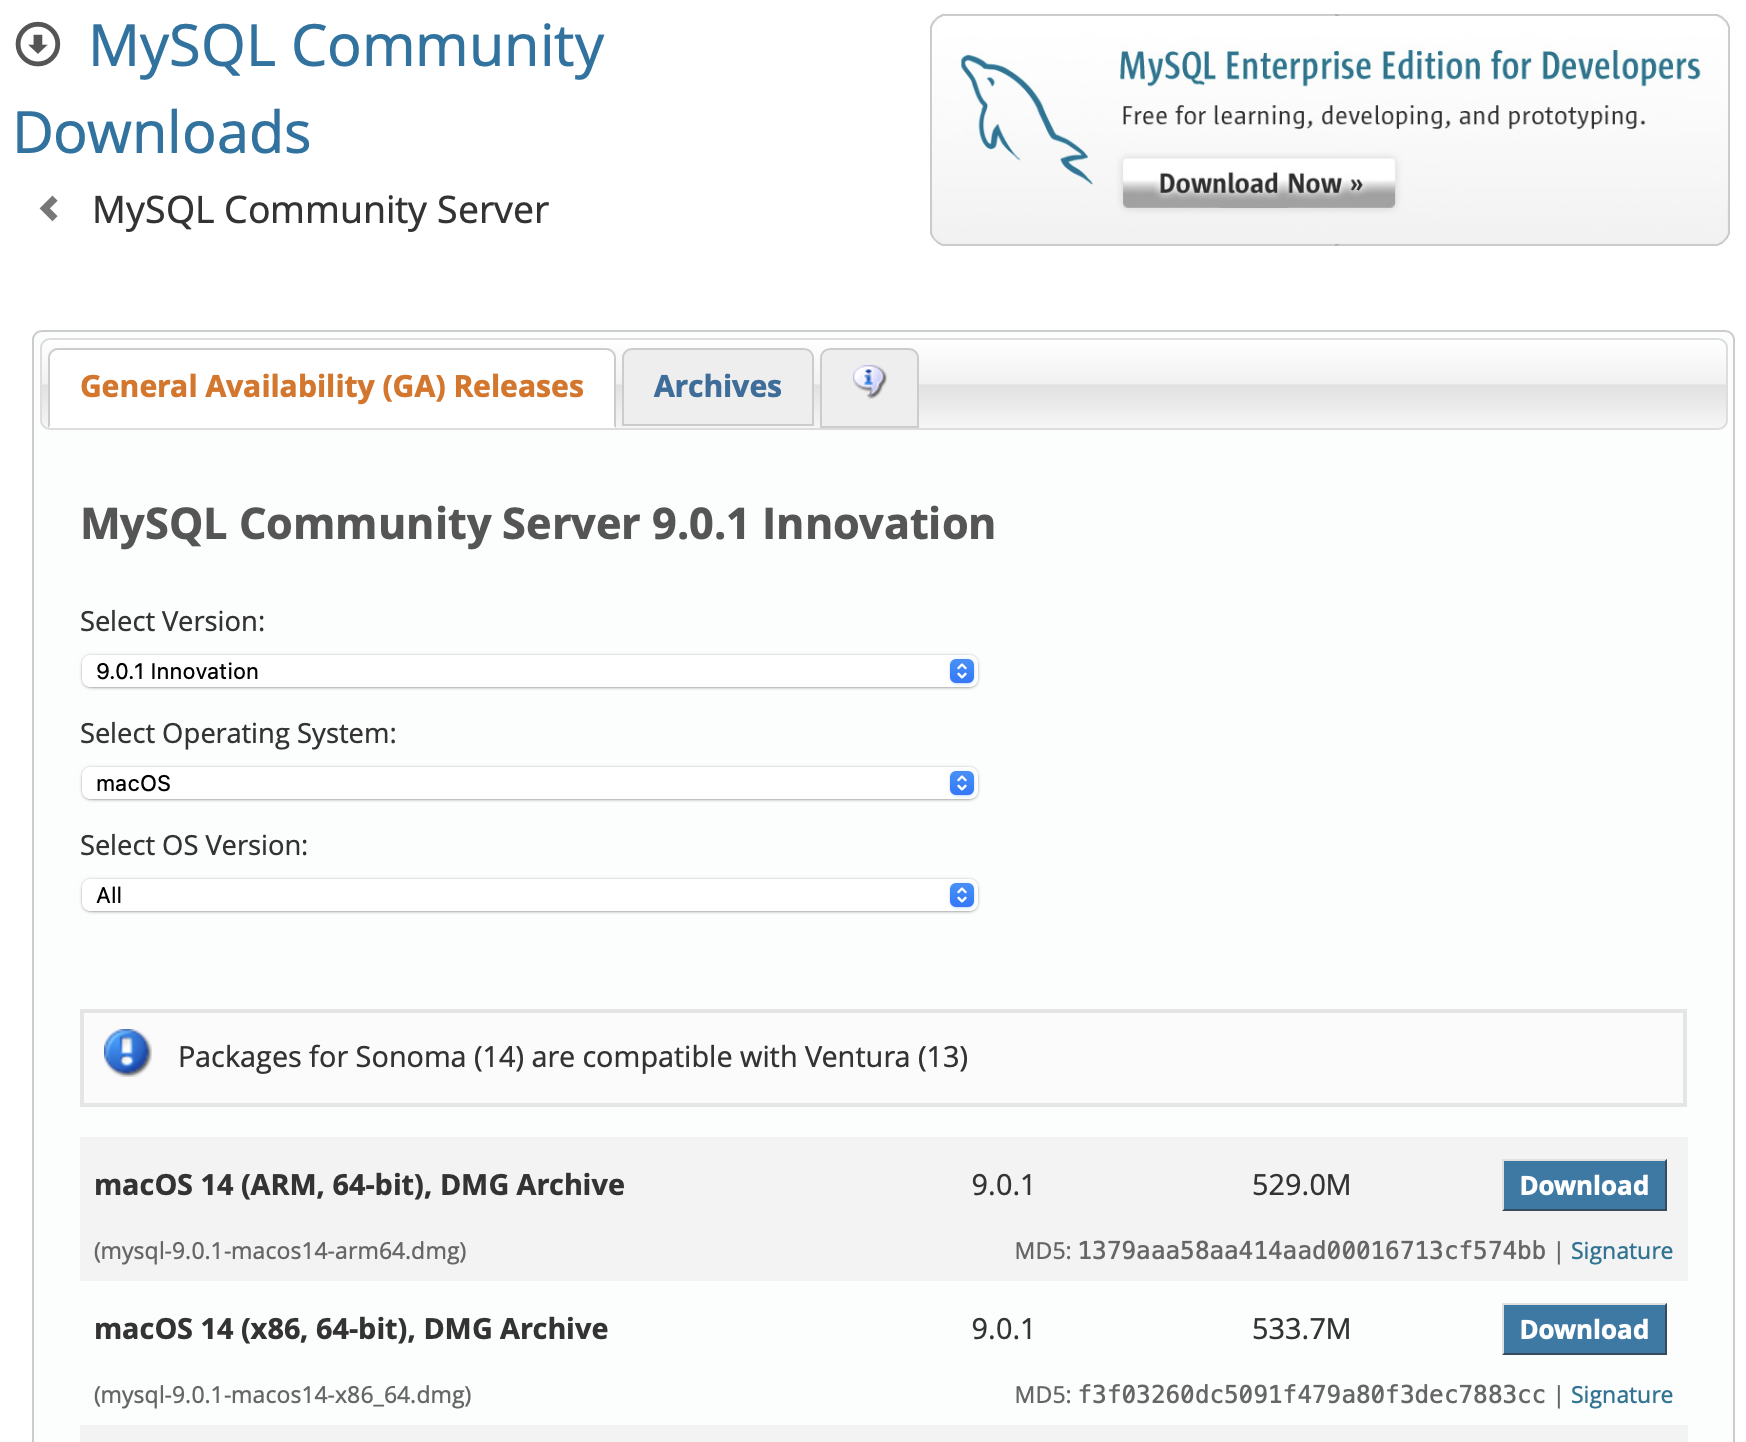Screen dimensions: 1746x1442
Task: Click the Download Now button
Action: tap(1258, 184)
